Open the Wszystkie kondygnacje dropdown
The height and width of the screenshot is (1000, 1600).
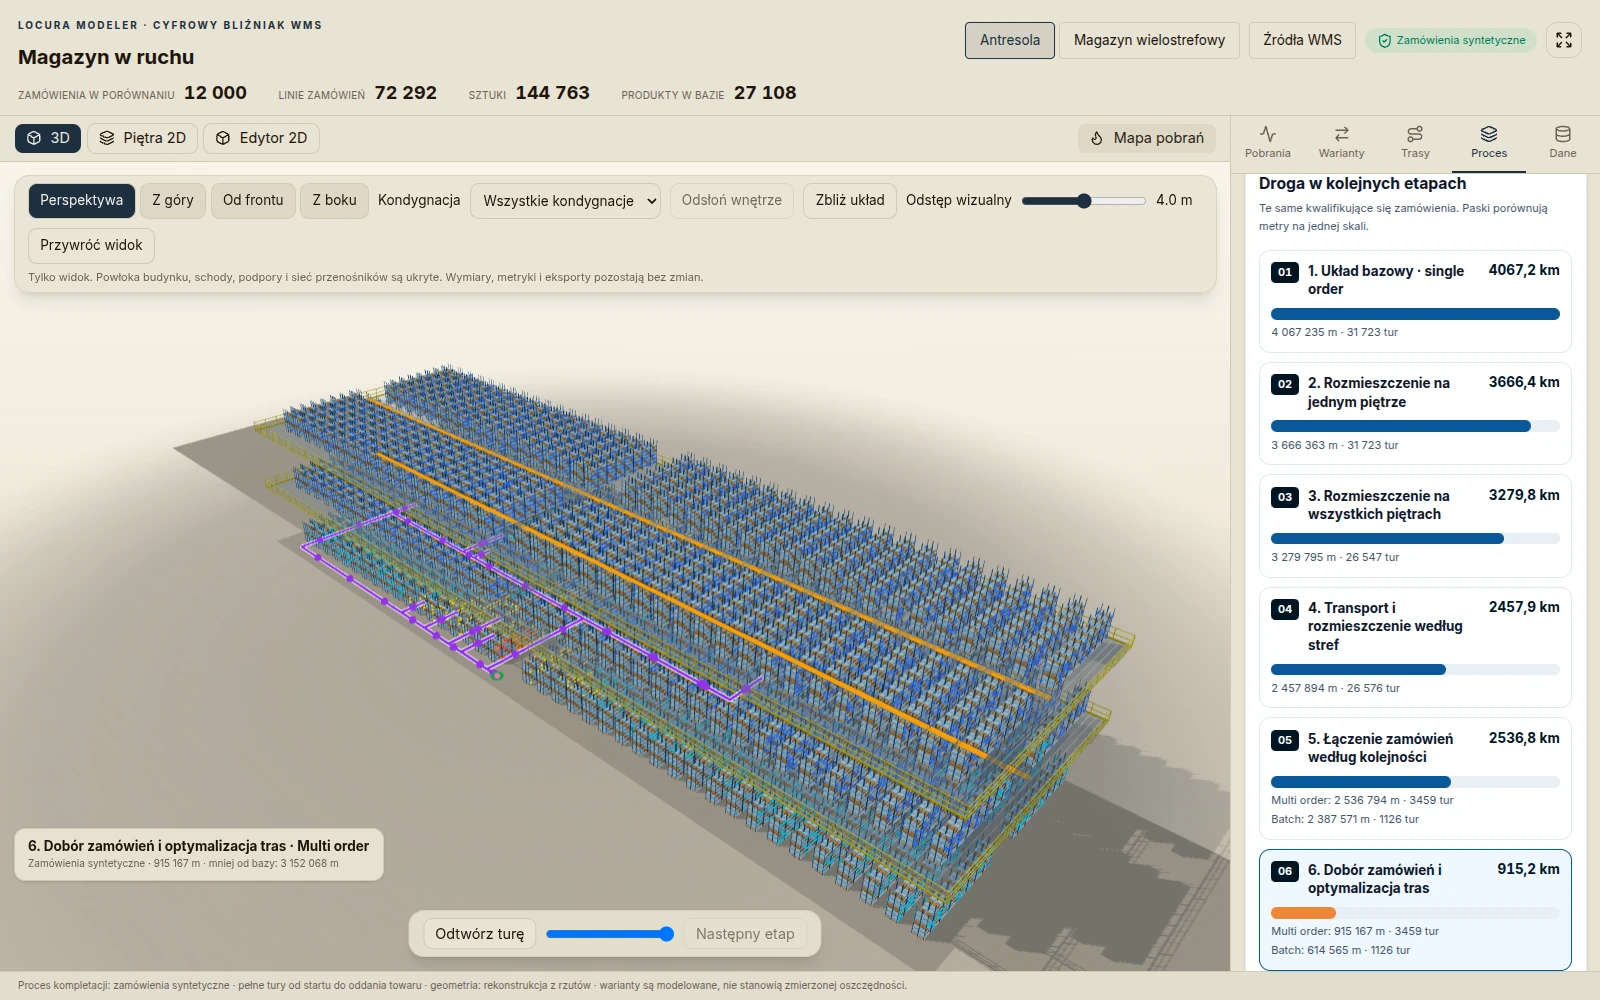click(566, 201)
